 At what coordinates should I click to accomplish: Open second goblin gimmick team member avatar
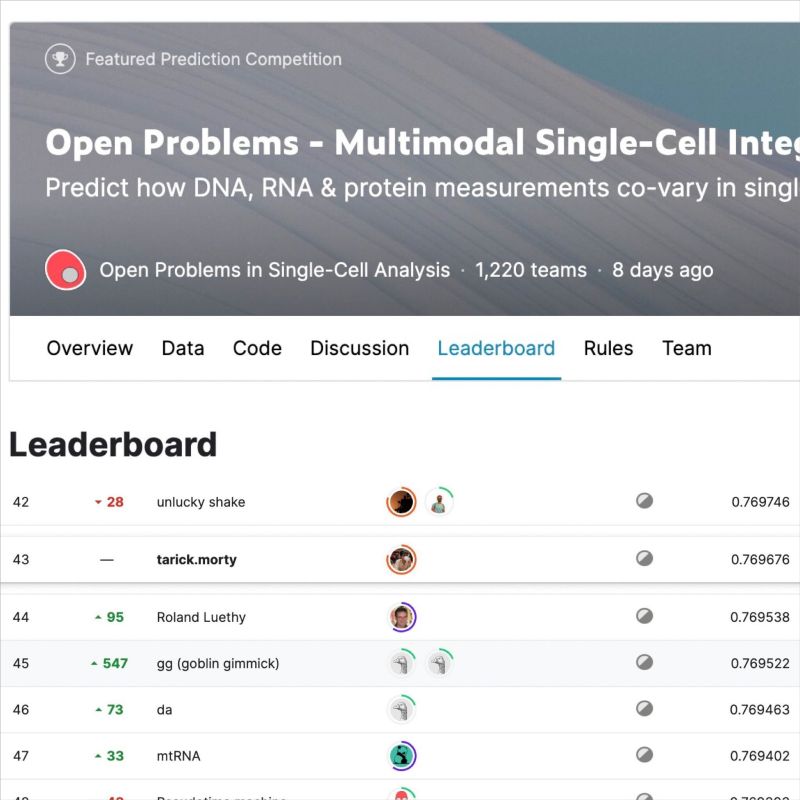coord(439,663)
